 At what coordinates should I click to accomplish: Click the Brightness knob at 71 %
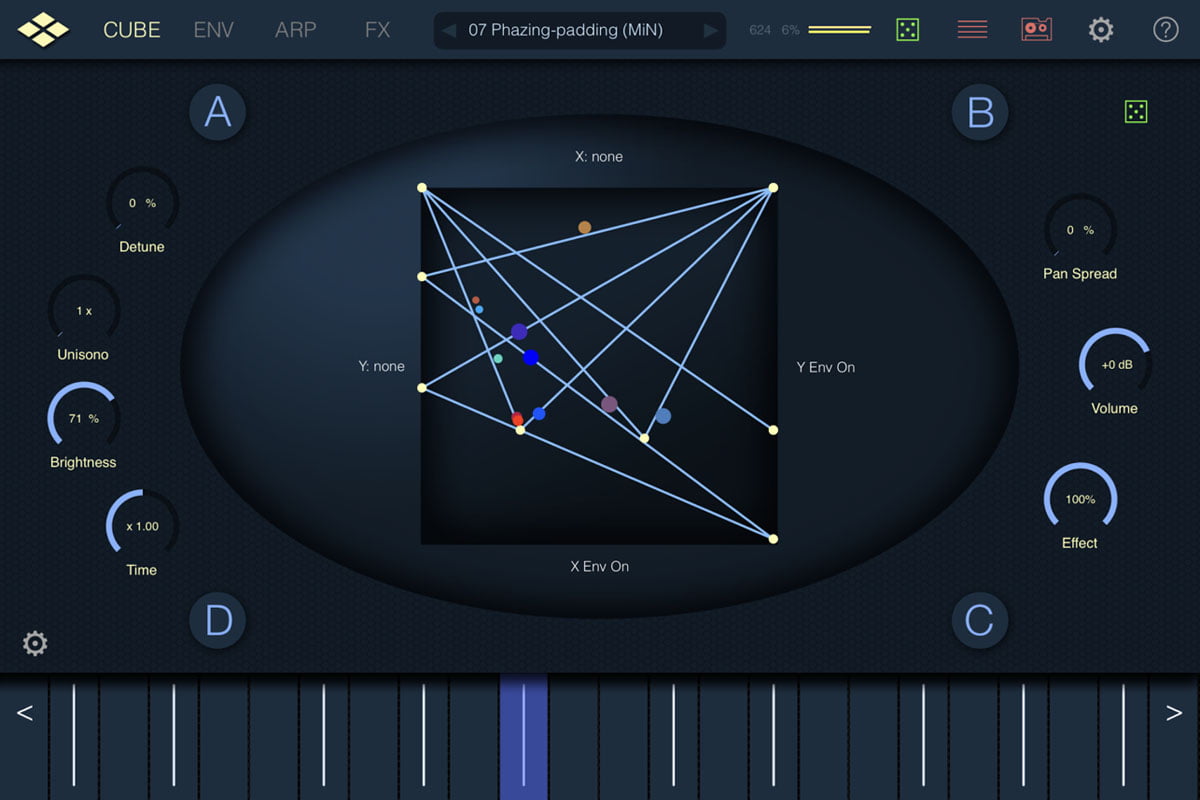84,418
